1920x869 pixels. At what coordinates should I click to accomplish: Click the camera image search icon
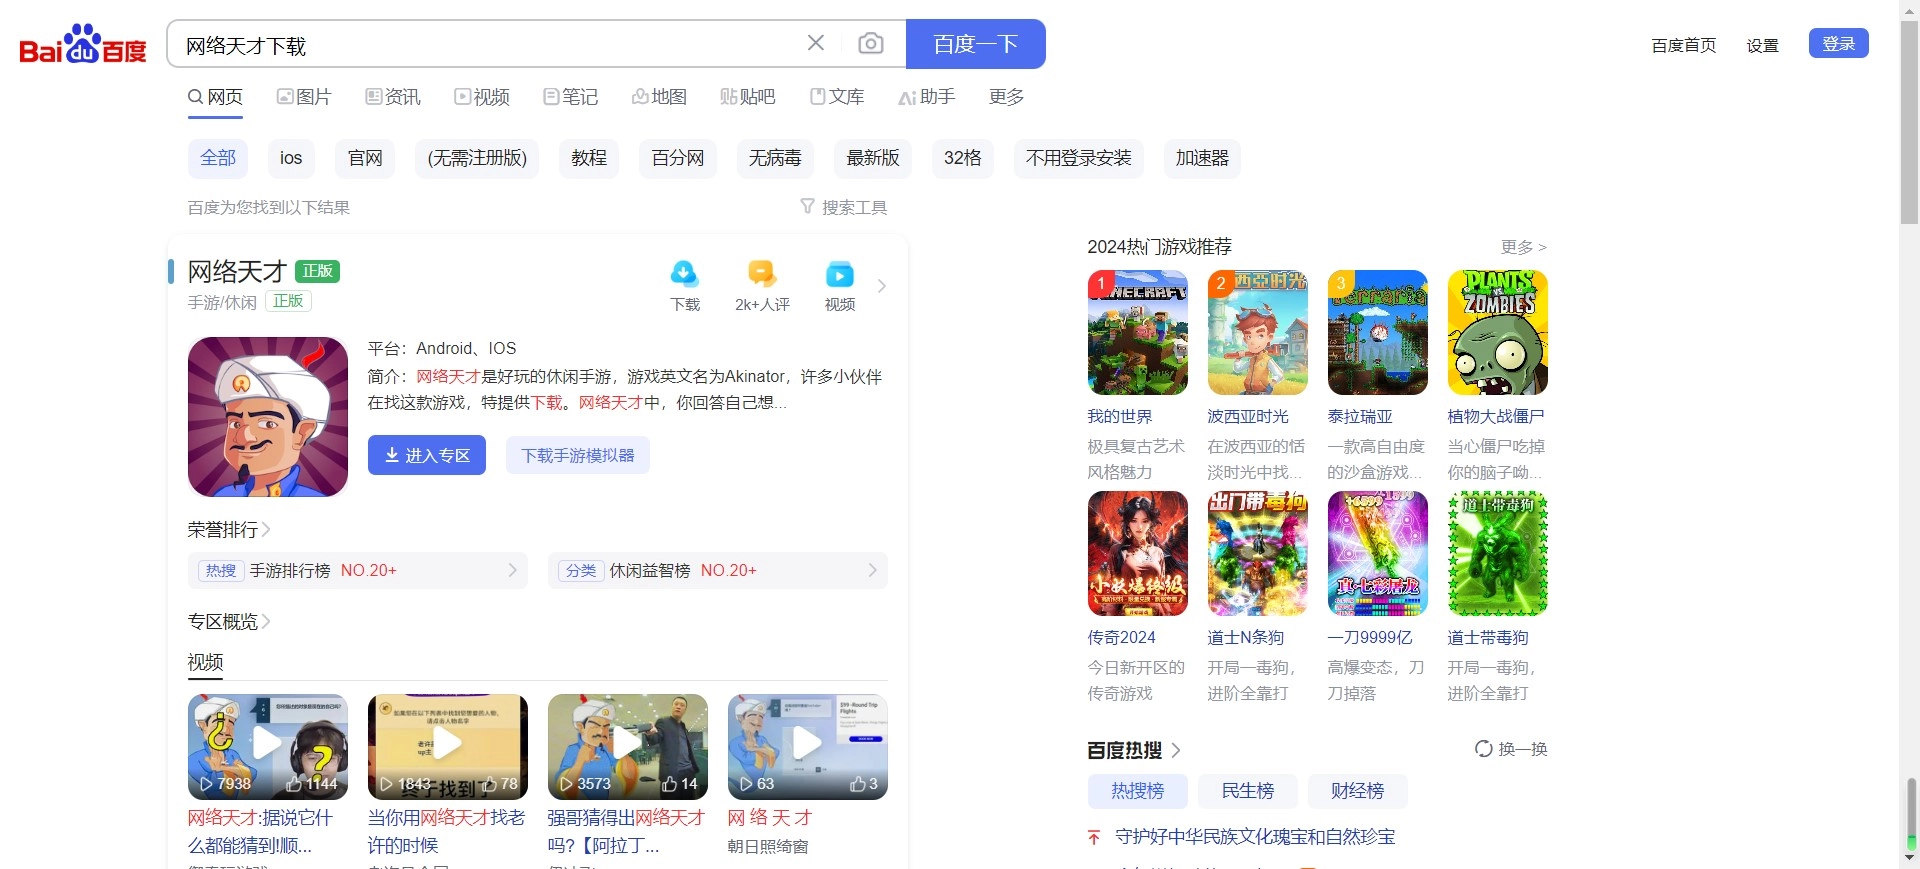click(x=870, y=44)
